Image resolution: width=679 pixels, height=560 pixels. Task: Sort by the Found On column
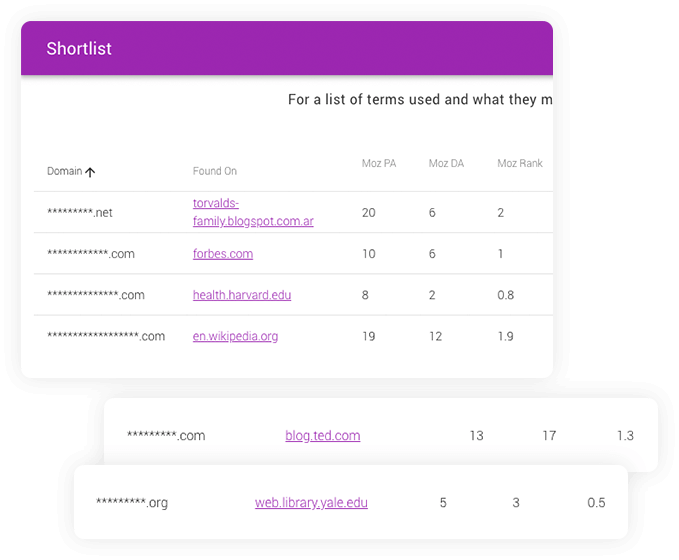tap(215, 171)
